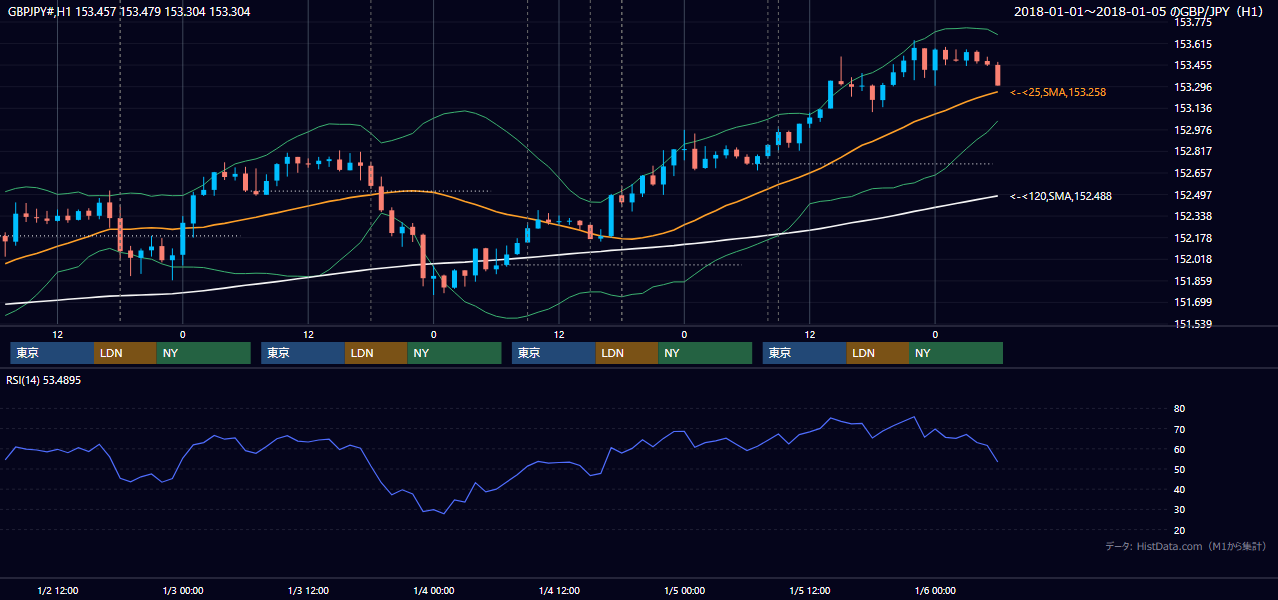Click price axis value 152.657
Image resolution: width=1278 pixels, height=600 pixels.
coord(1193,173)
